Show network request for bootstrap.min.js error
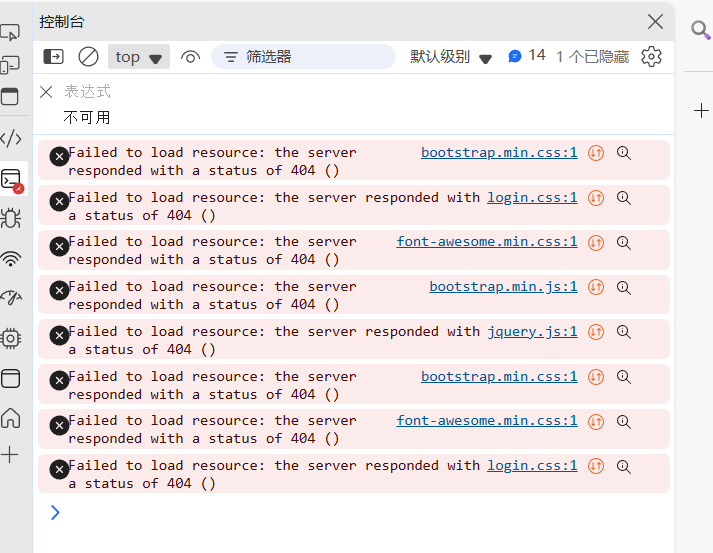Image resolution: width=713 pixels, height=553 pixels. pyautogui.click(x=596, y=287)
